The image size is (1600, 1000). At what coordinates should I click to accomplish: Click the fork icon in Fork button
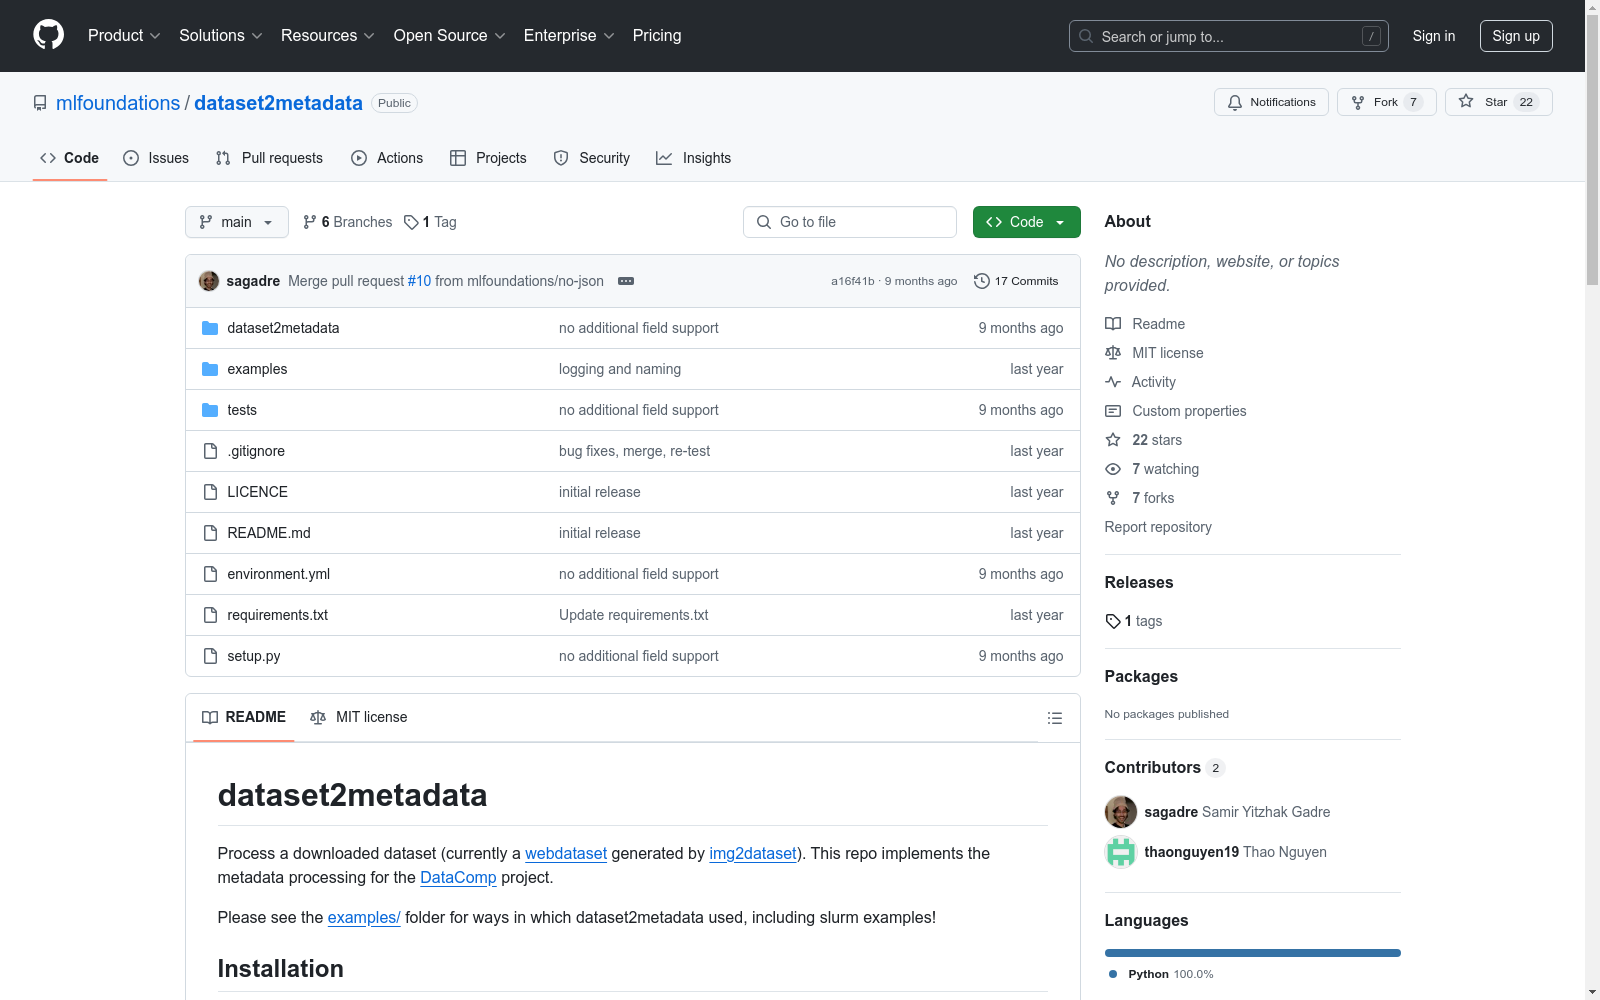[1358, 102]
